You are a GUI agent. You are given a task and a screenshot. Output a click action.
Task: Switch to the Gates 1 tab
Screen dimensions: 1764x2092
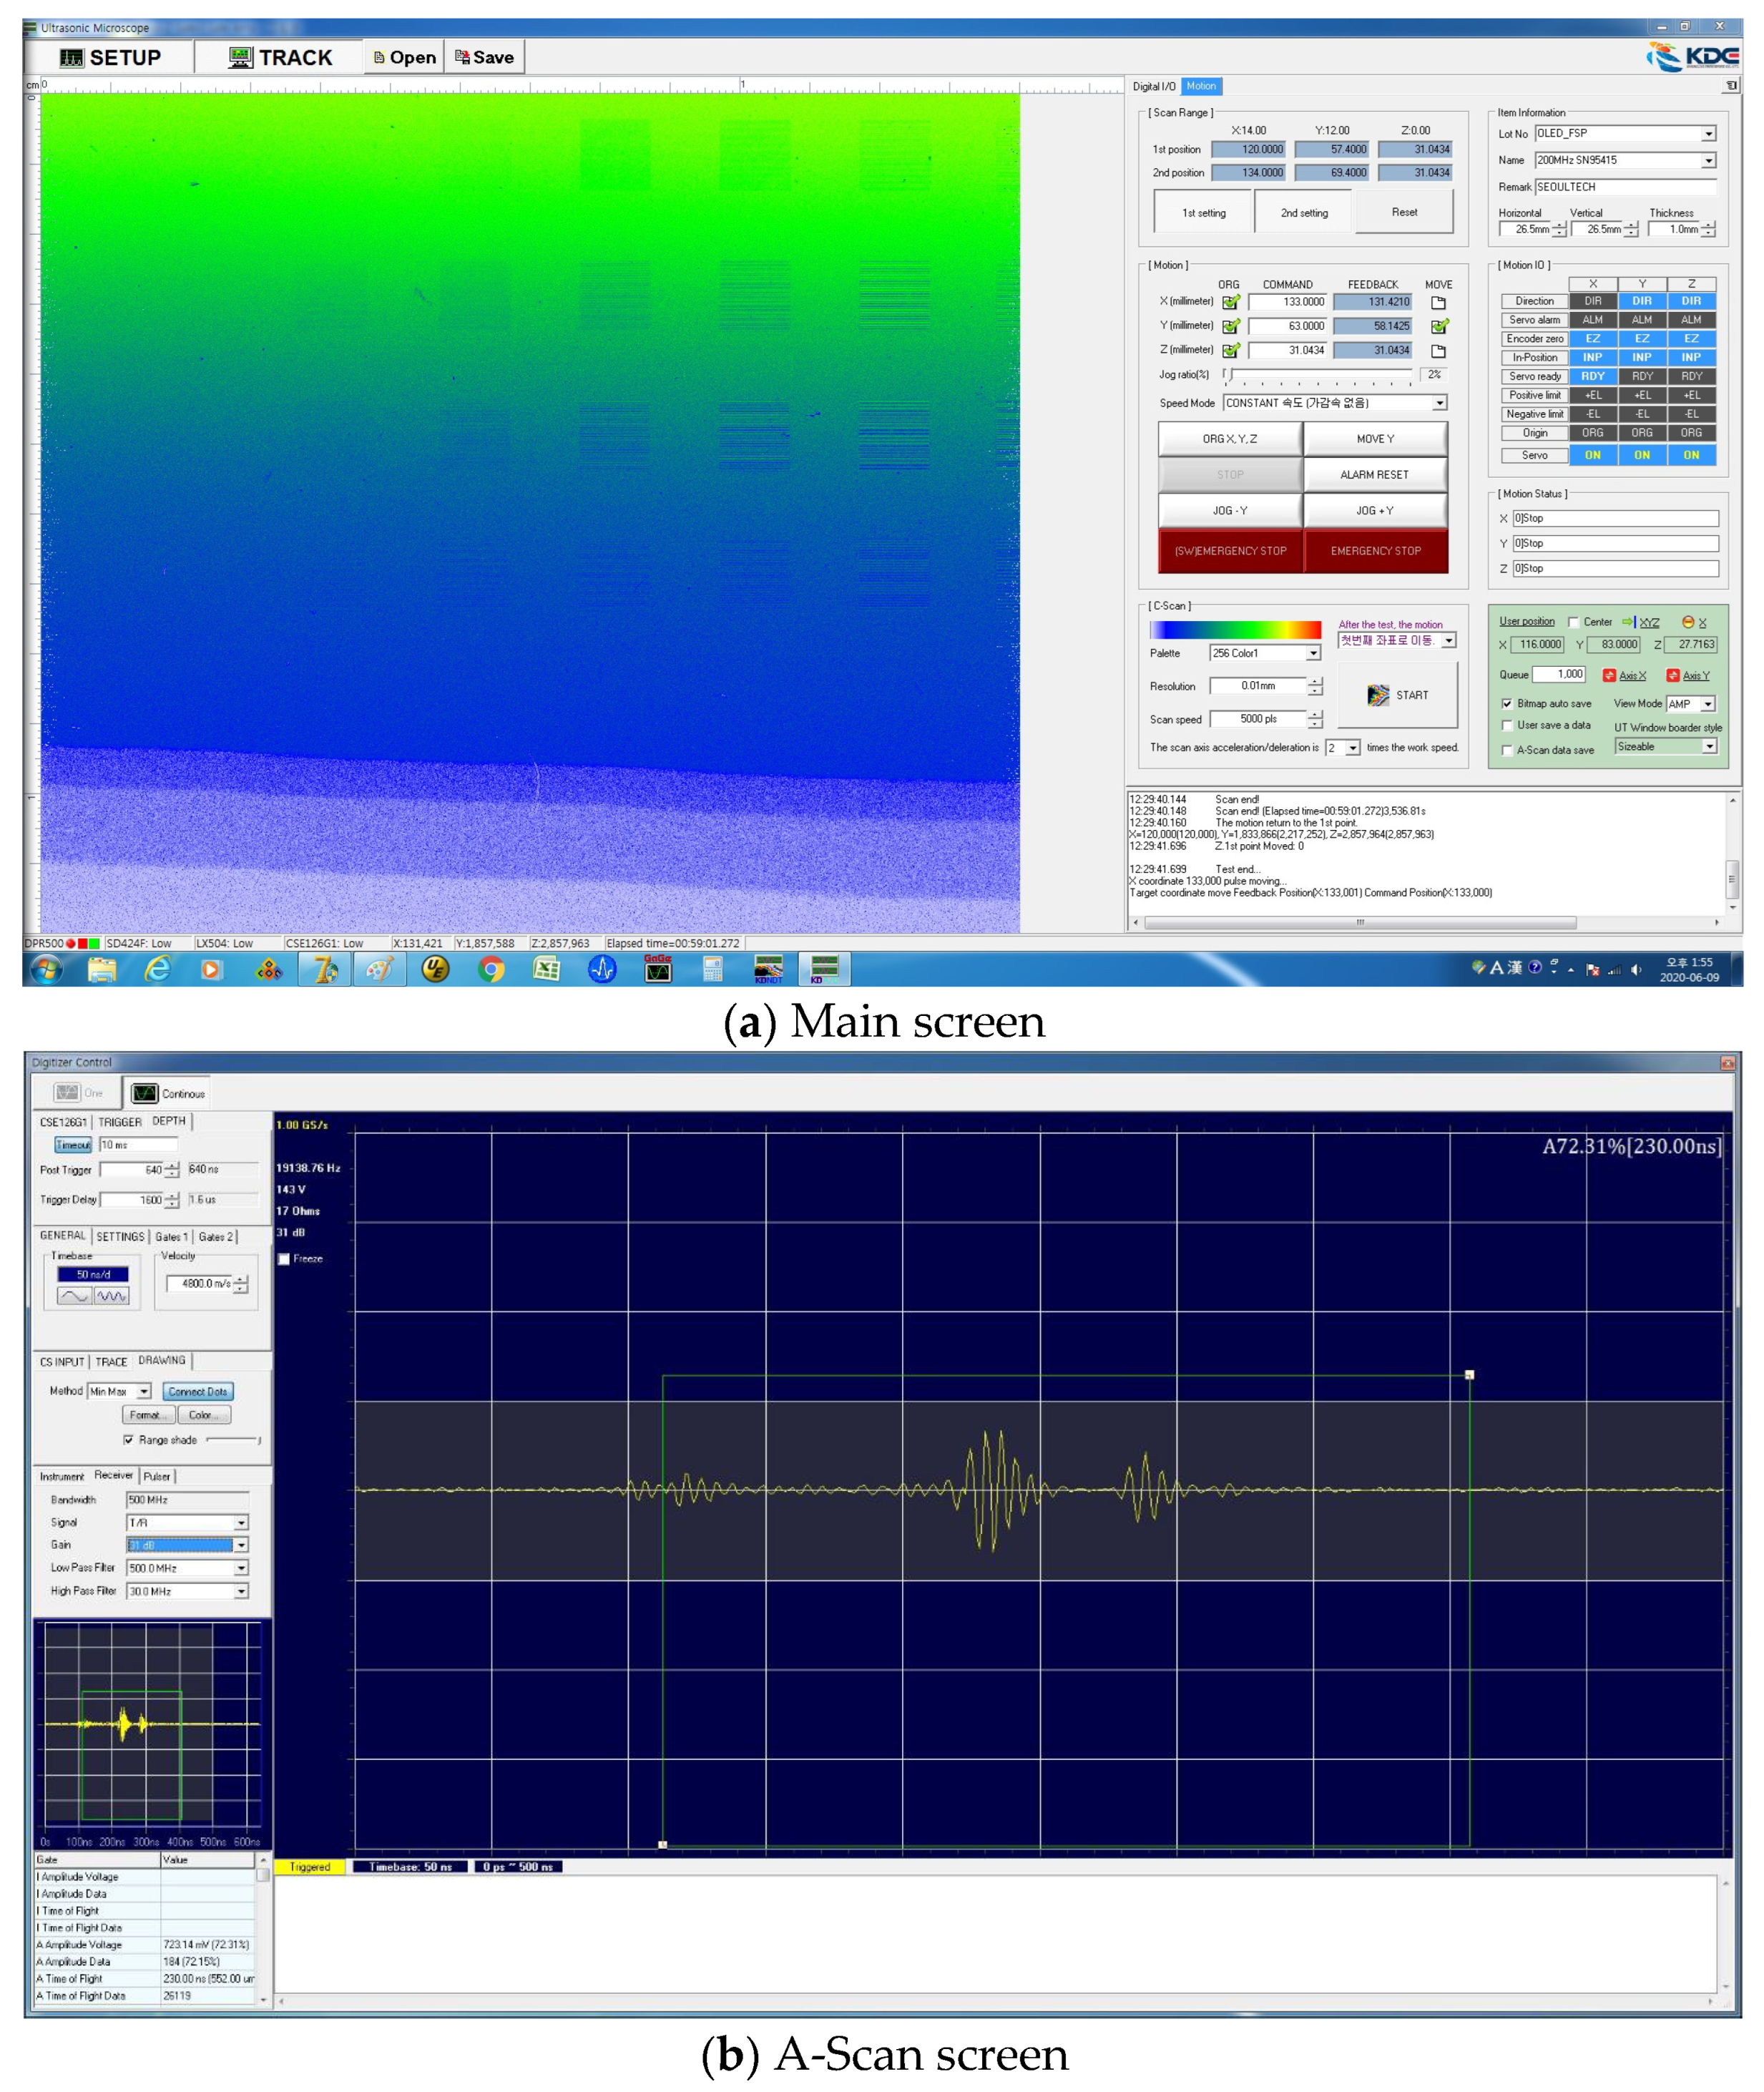[171, 1237]
